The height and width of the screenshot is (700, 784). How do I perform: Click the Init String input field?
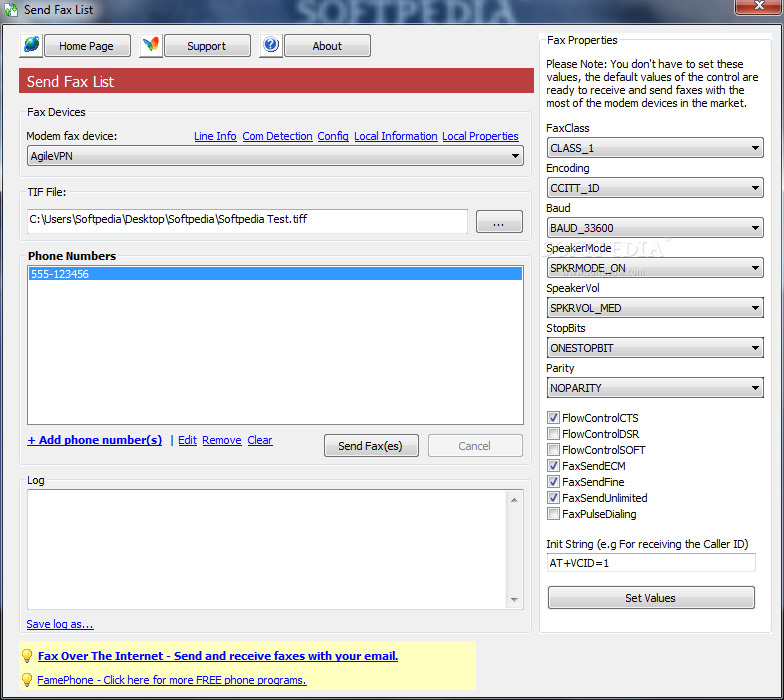point(651,563)
